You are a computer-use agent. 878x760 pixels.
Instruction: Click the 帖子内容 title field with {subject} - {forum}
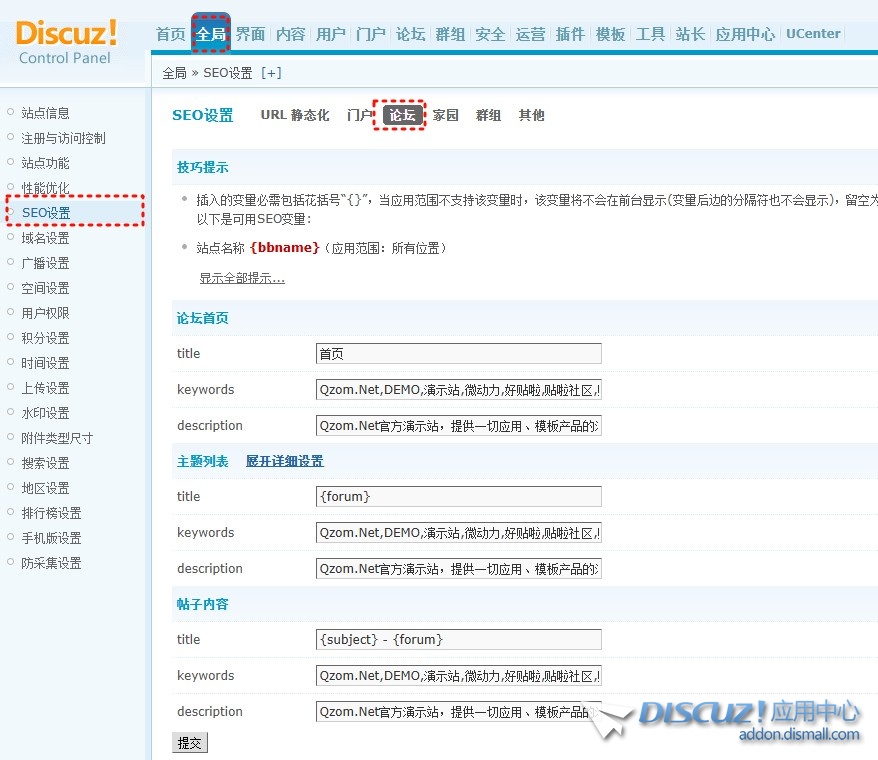[x=458, y=639]
